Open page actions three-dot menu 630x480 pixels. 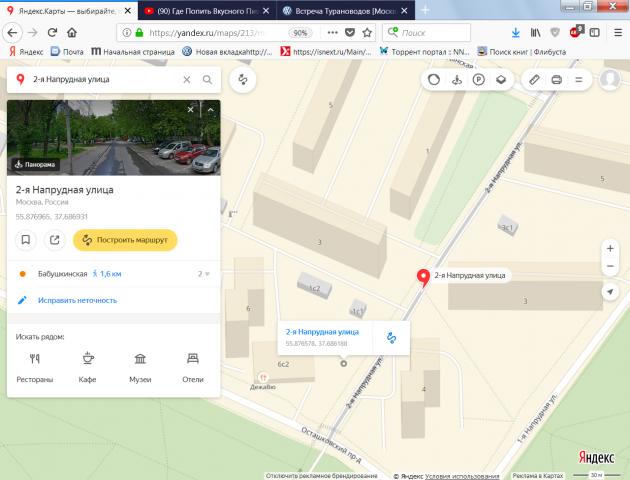pyautogui.click(x=333, y=33)
